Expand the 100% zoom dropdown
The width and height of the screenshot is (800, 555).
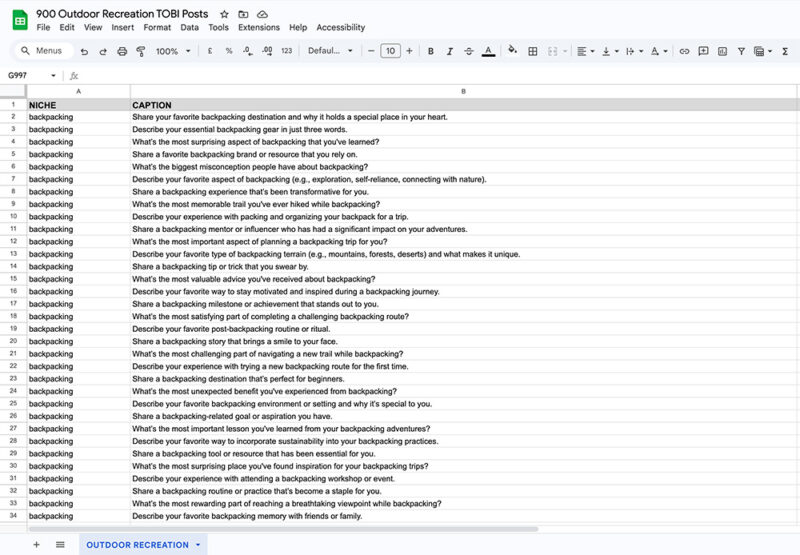[172, 51]
